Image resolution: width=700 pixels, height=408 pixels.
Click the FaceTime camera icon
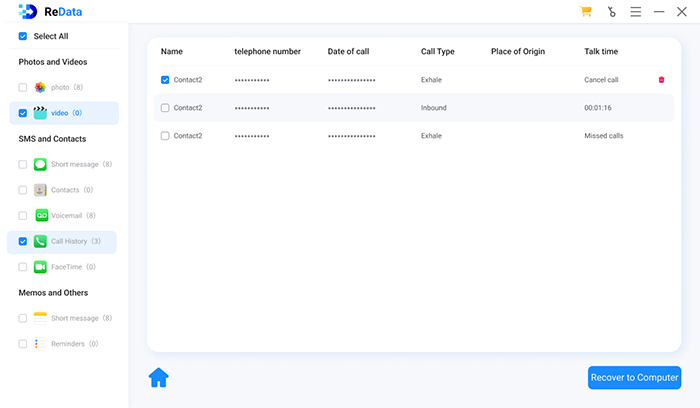tap(40, 267)
